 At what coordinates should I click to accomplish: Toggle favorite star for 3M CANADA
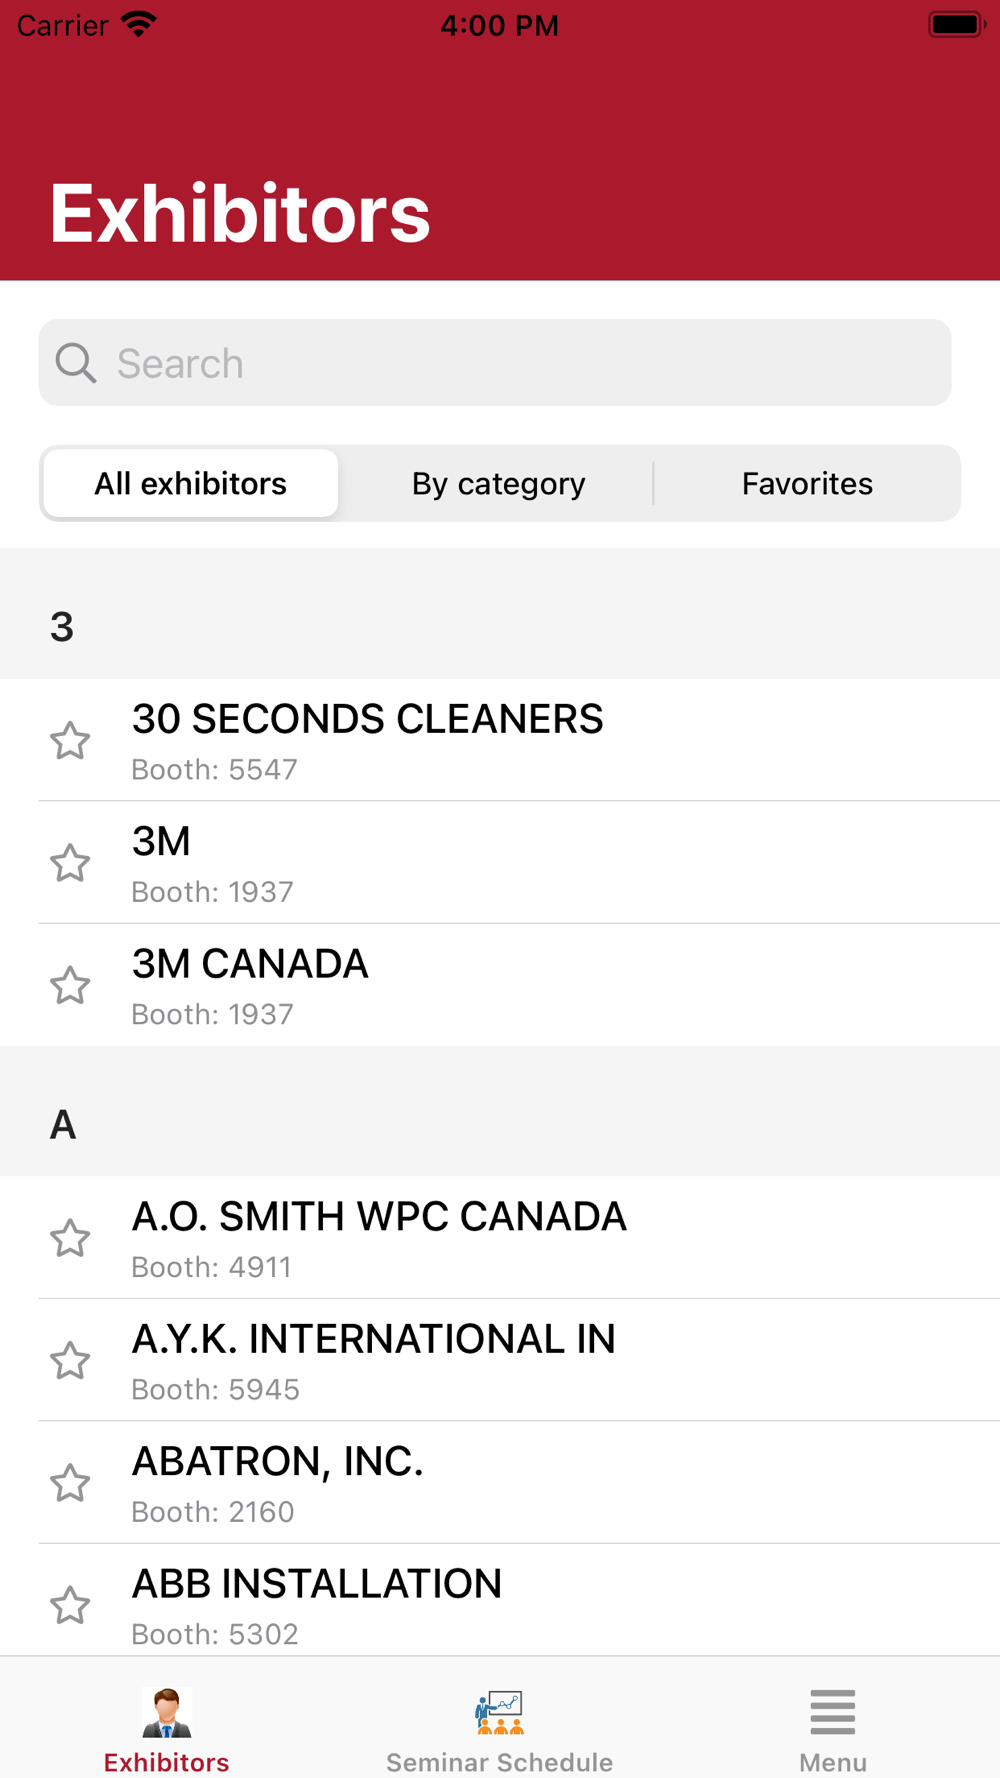(x=70, y=986)
